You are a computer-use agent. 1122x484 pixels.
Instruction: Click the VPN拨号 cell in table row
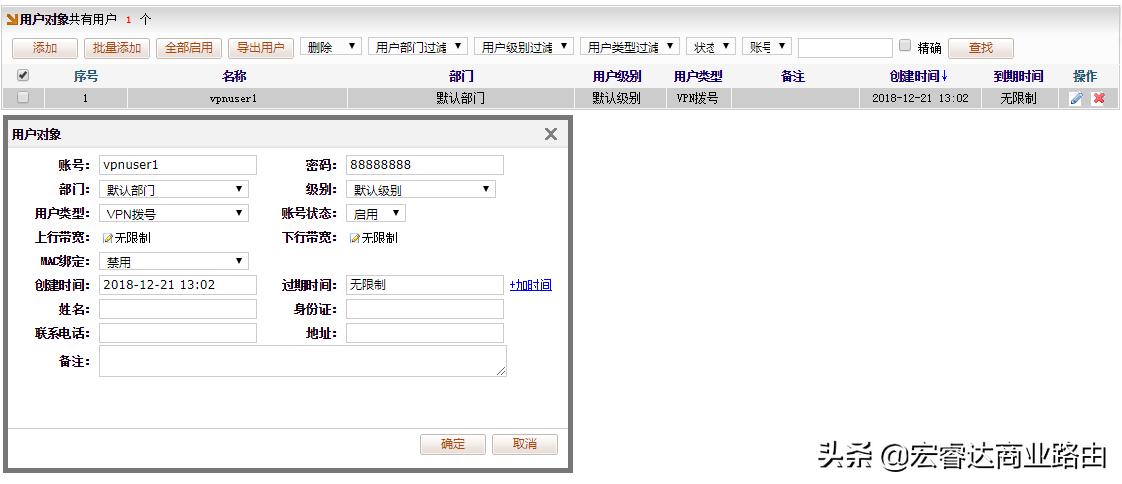point(697,98)
